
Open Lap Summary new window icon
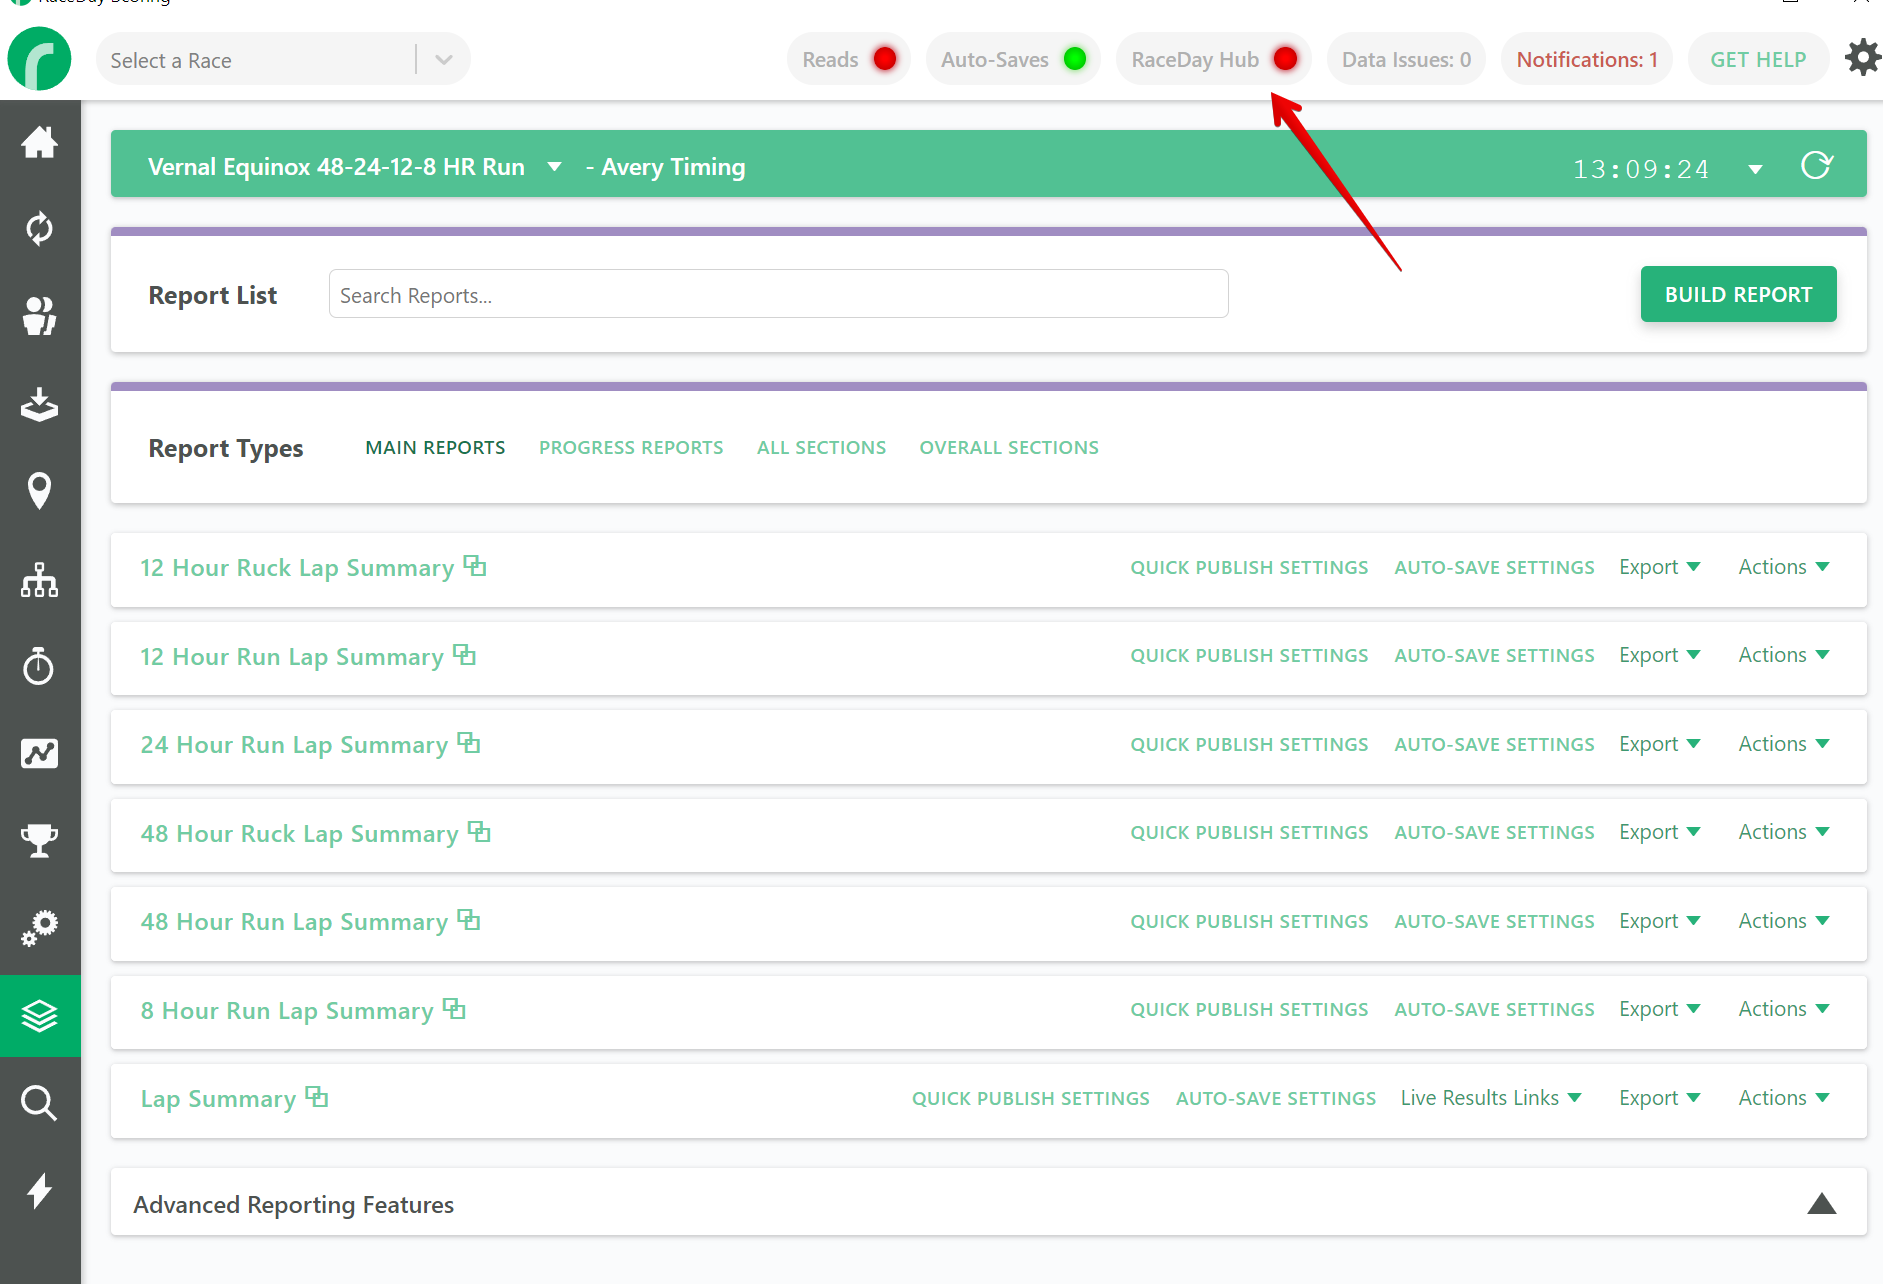click(317, 1097)
